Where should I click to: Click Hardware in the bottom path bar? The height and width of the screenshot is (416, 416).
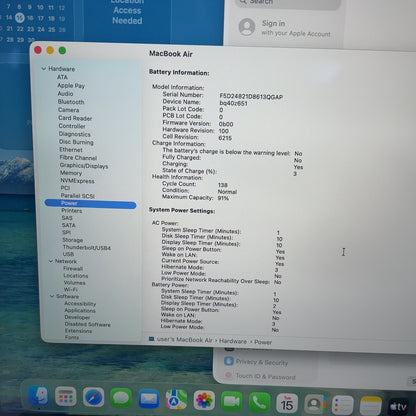point(233,341)
